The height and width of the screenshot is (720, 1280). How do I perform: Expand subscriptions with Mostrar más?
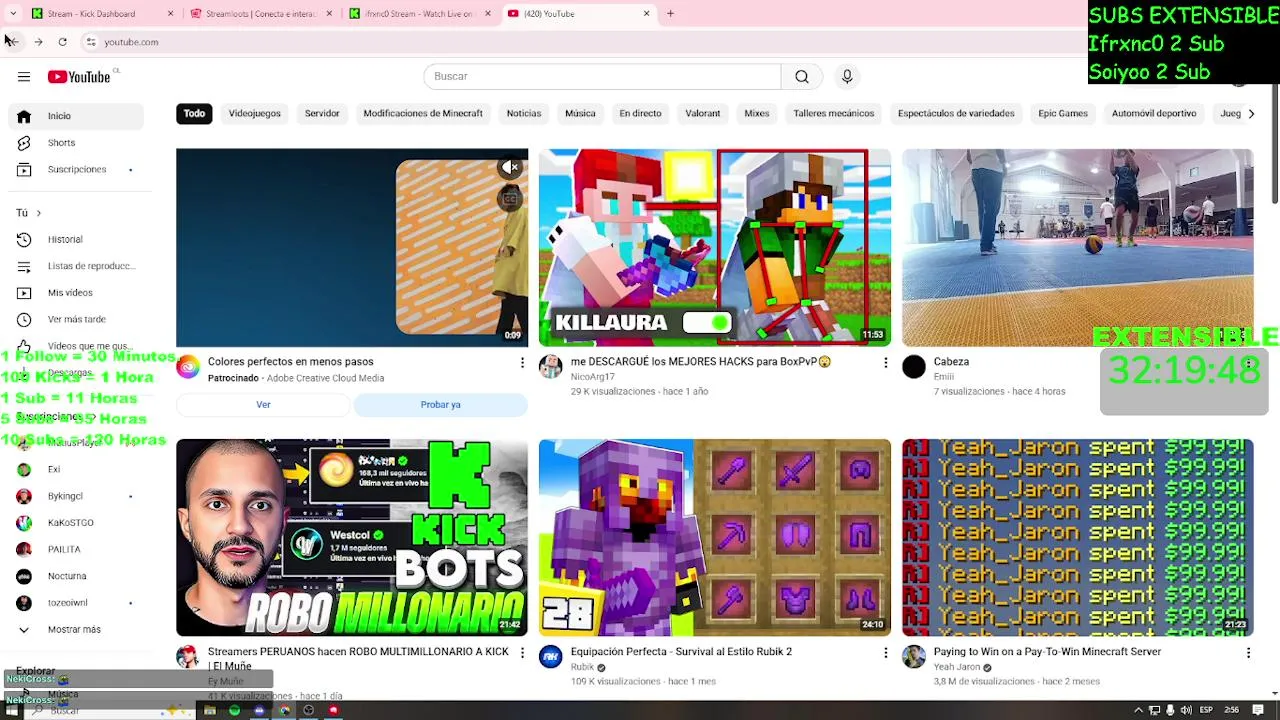pos(76,630)
